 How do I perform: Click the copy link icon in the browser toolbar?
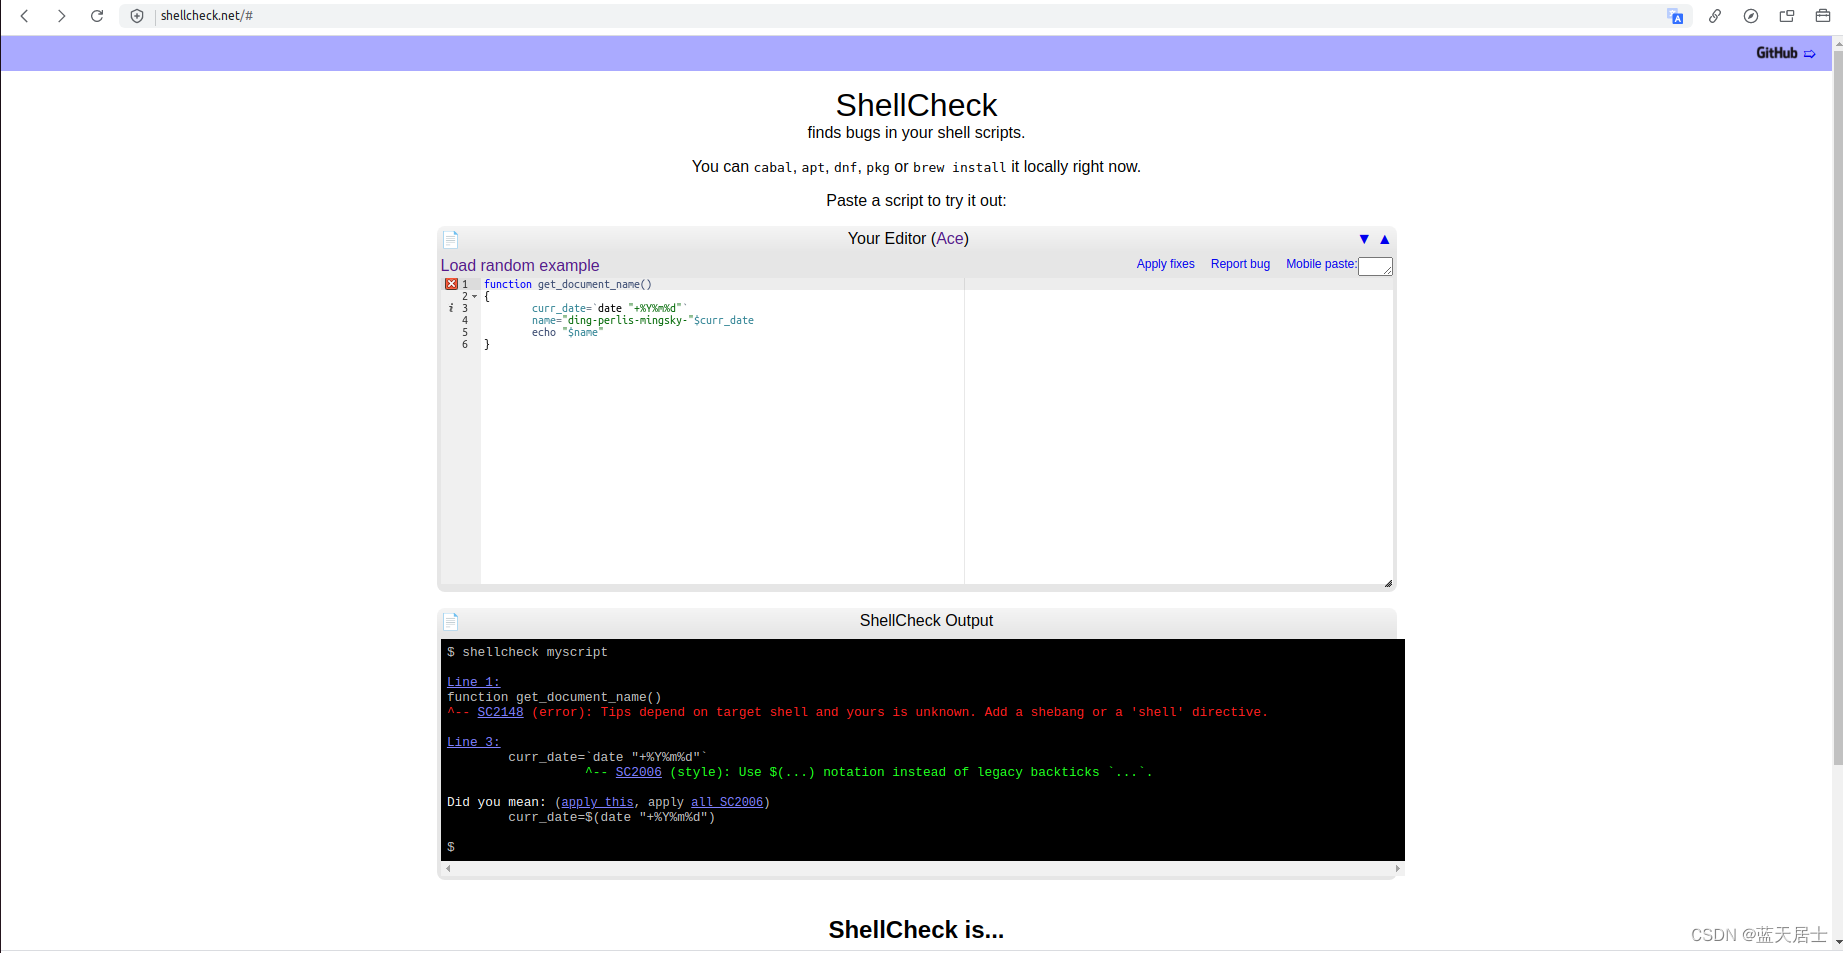1715,16
